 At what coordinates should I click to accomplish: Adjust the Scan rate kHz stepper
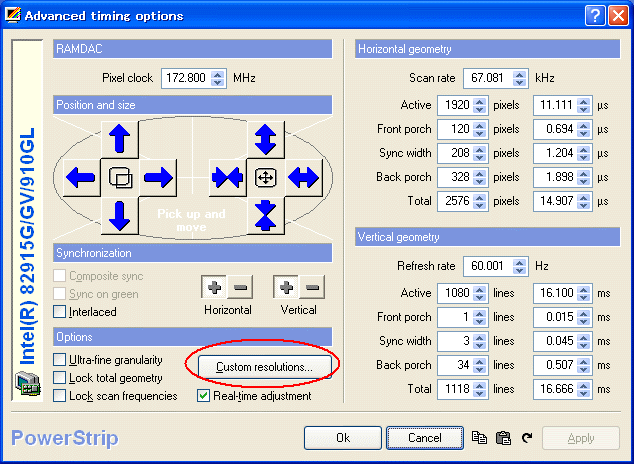(520, 78)
